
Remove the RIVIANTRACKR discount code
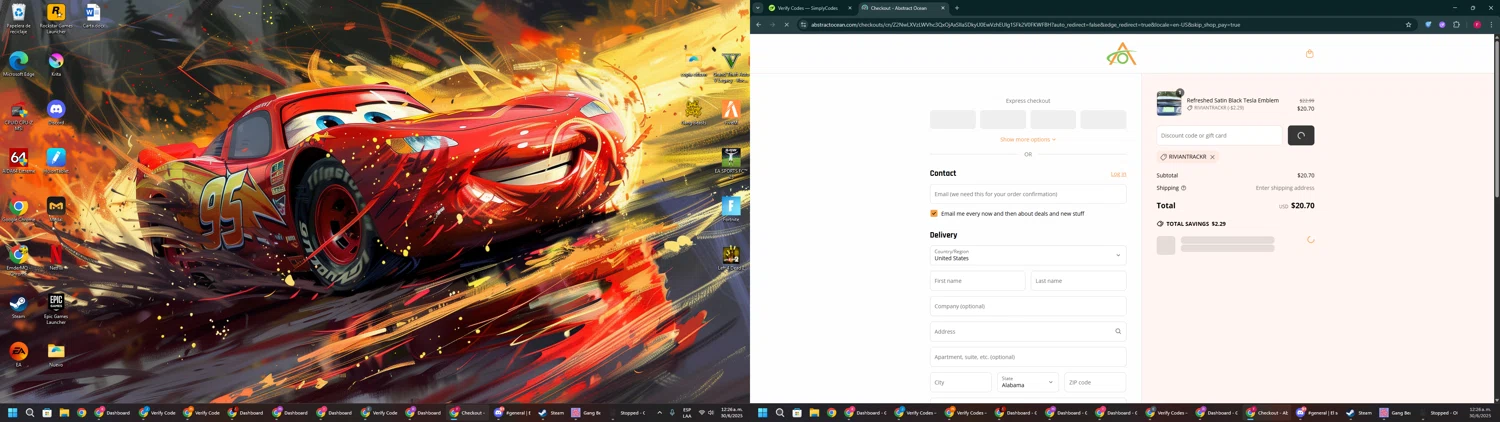tap(1213, 157)
